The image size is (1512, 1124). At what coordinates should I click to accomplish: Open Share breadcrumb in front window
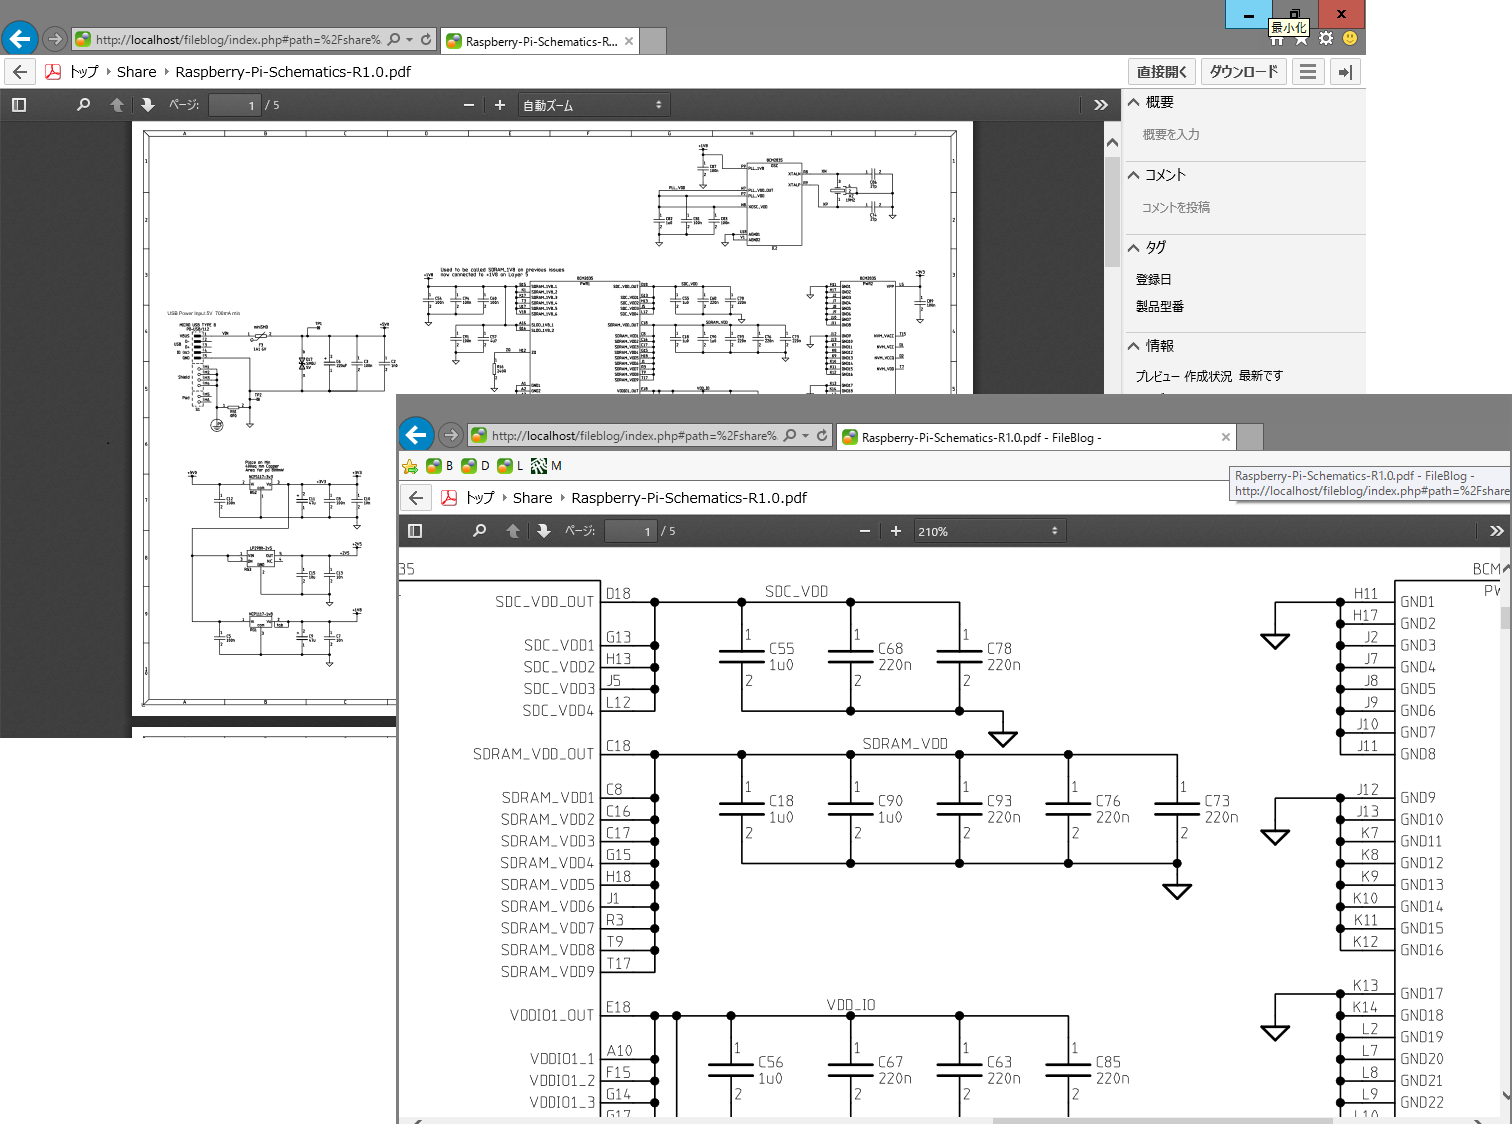click(532, 497)
